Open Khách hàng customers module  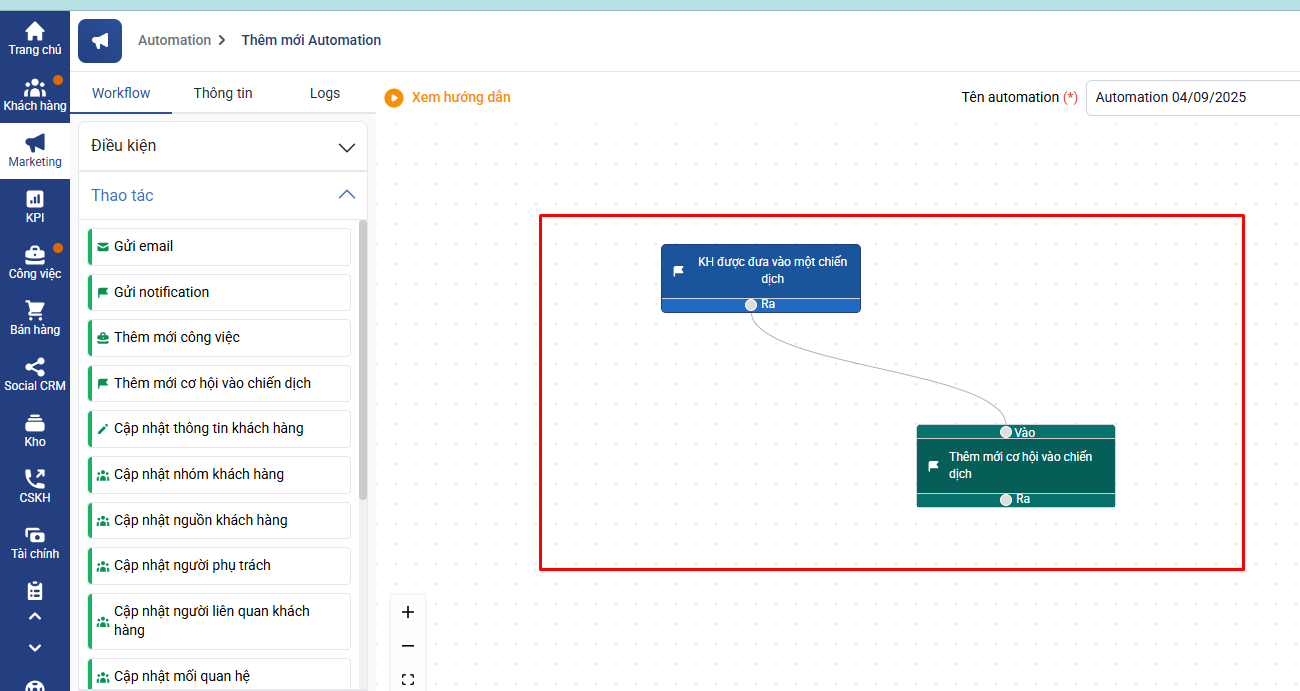click(35, 94)
